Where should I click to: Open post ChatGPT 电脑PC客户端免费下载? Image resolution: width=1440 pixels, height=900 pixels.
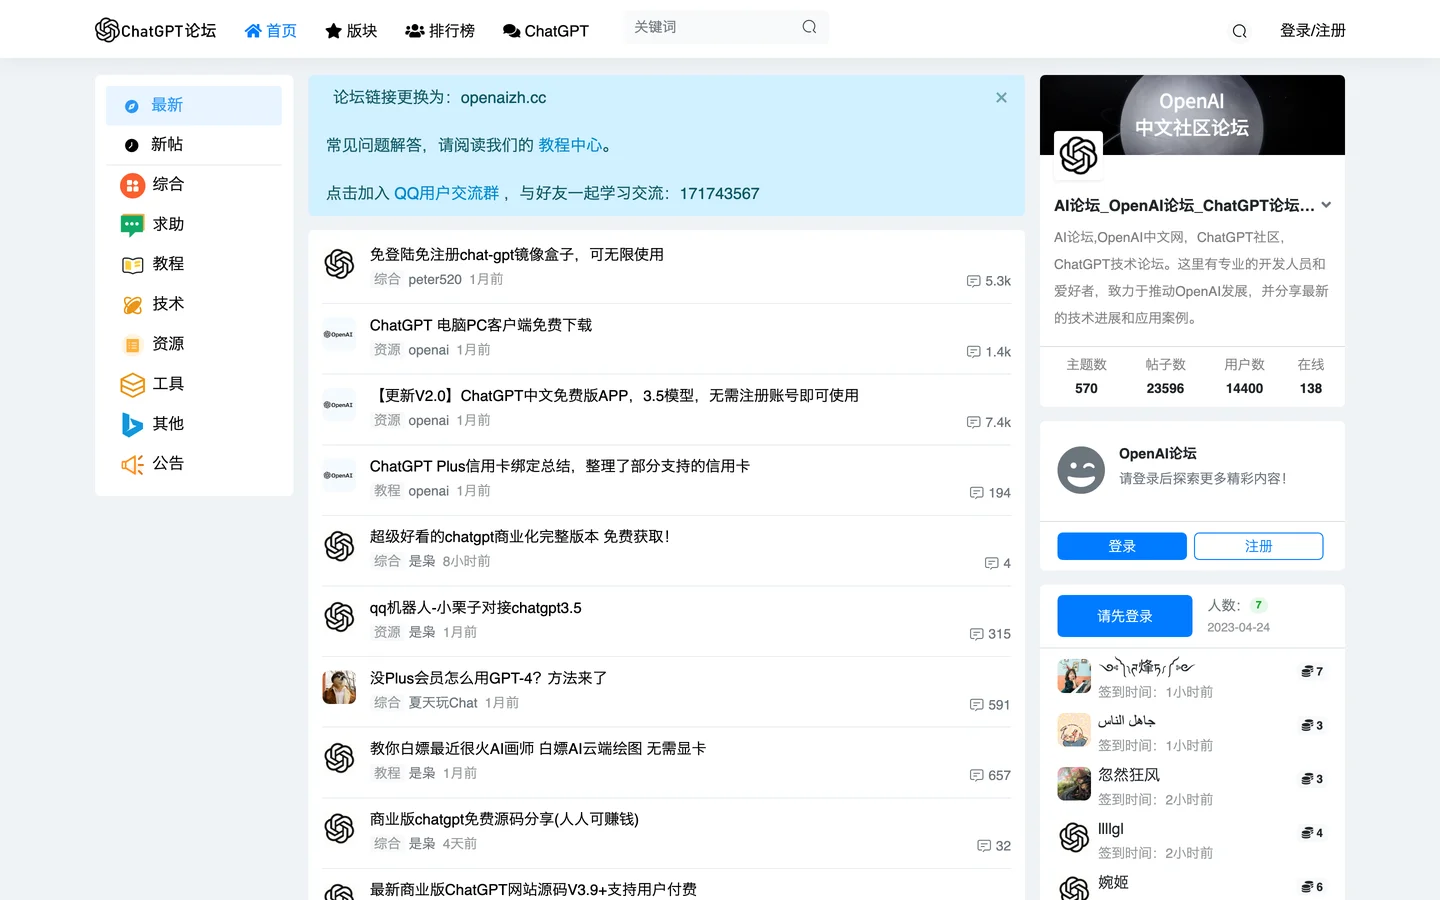click(x=480, y=325)
